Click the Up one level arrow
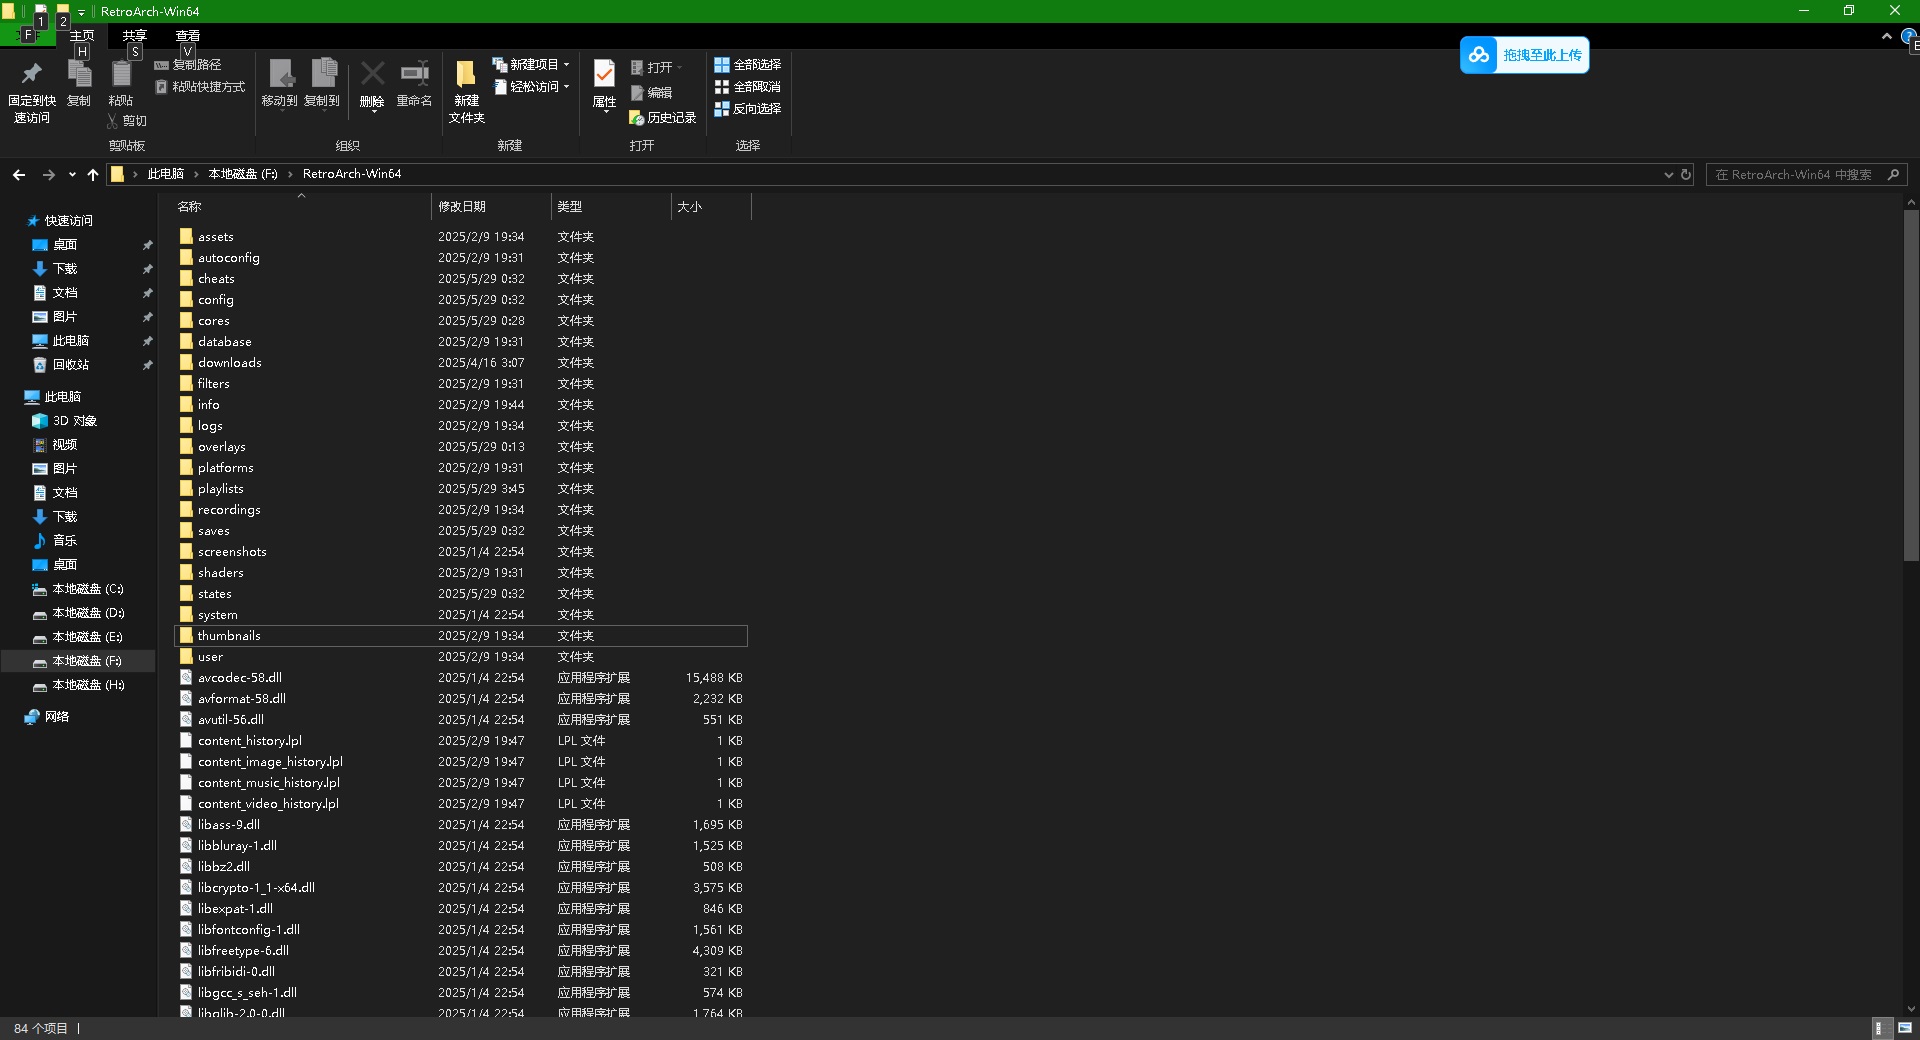1920x1040 pixels. [x=93, y=175]
